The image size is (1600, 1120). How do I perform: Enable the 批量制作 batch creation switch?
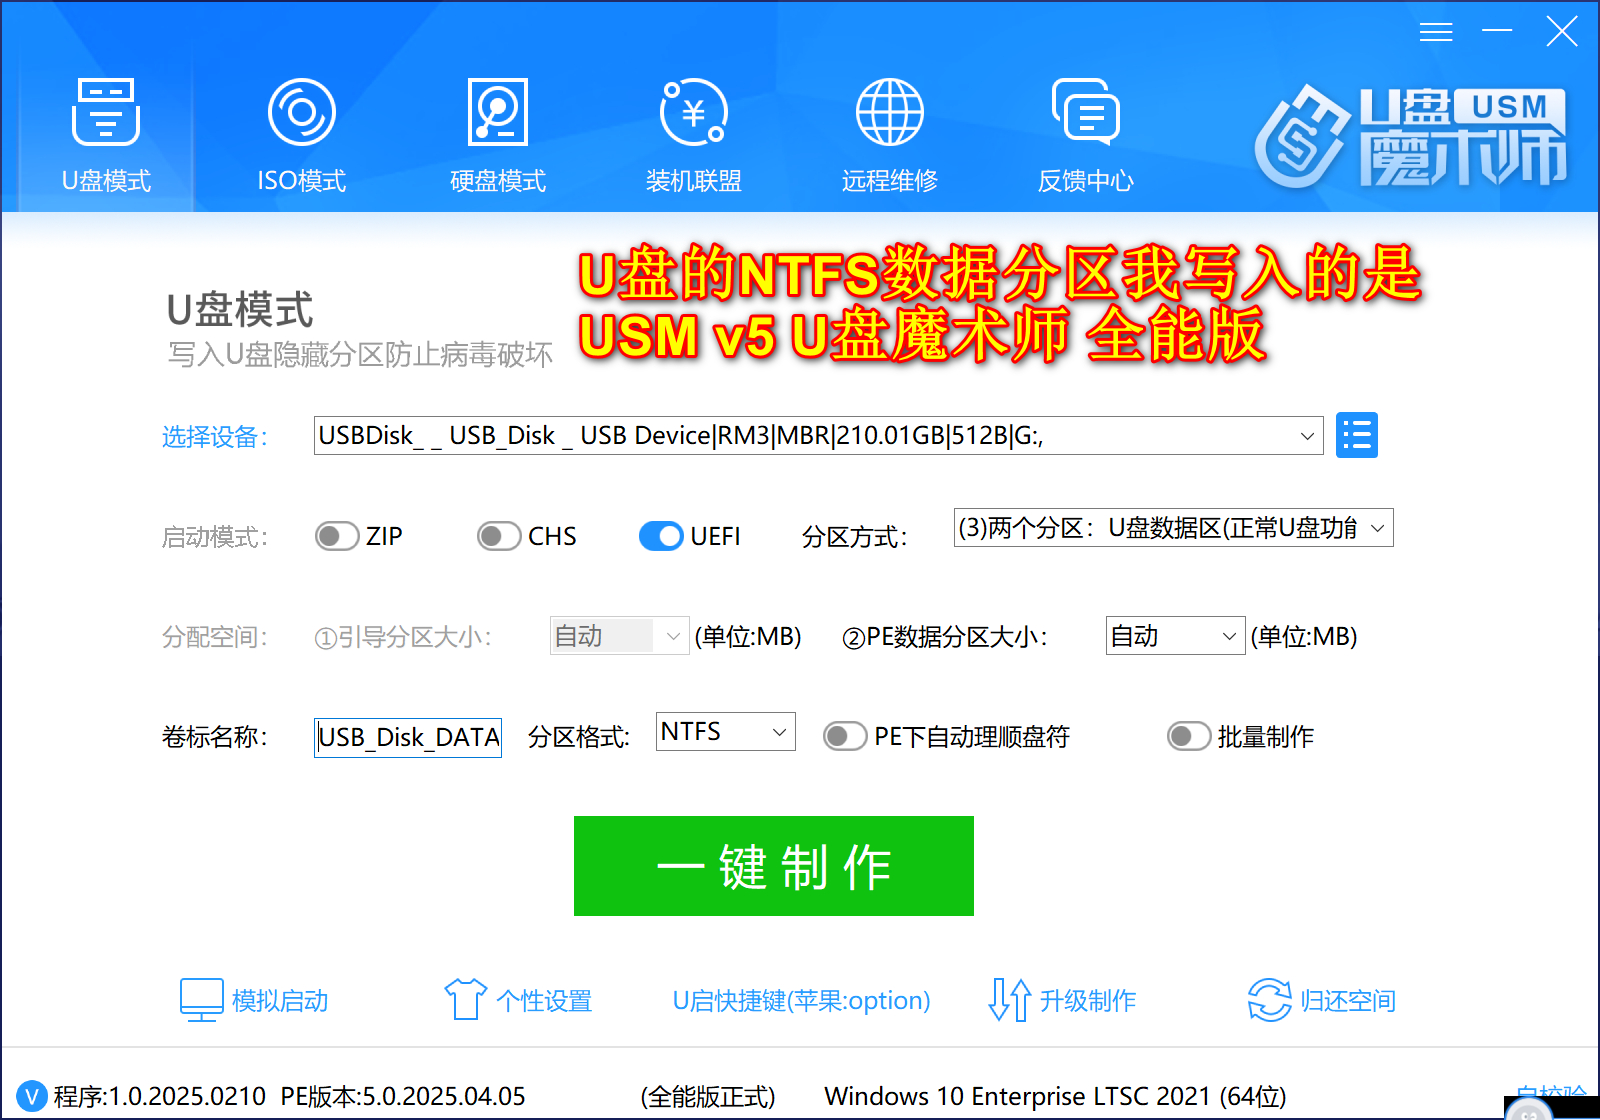coord(1189,737)
